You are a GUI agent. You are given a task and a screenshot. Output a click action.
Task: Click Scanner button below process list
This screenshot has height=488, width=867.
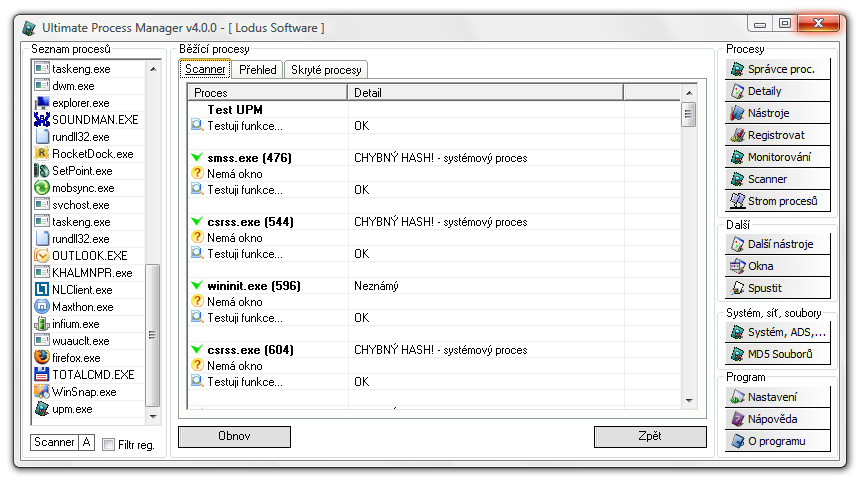54,443
